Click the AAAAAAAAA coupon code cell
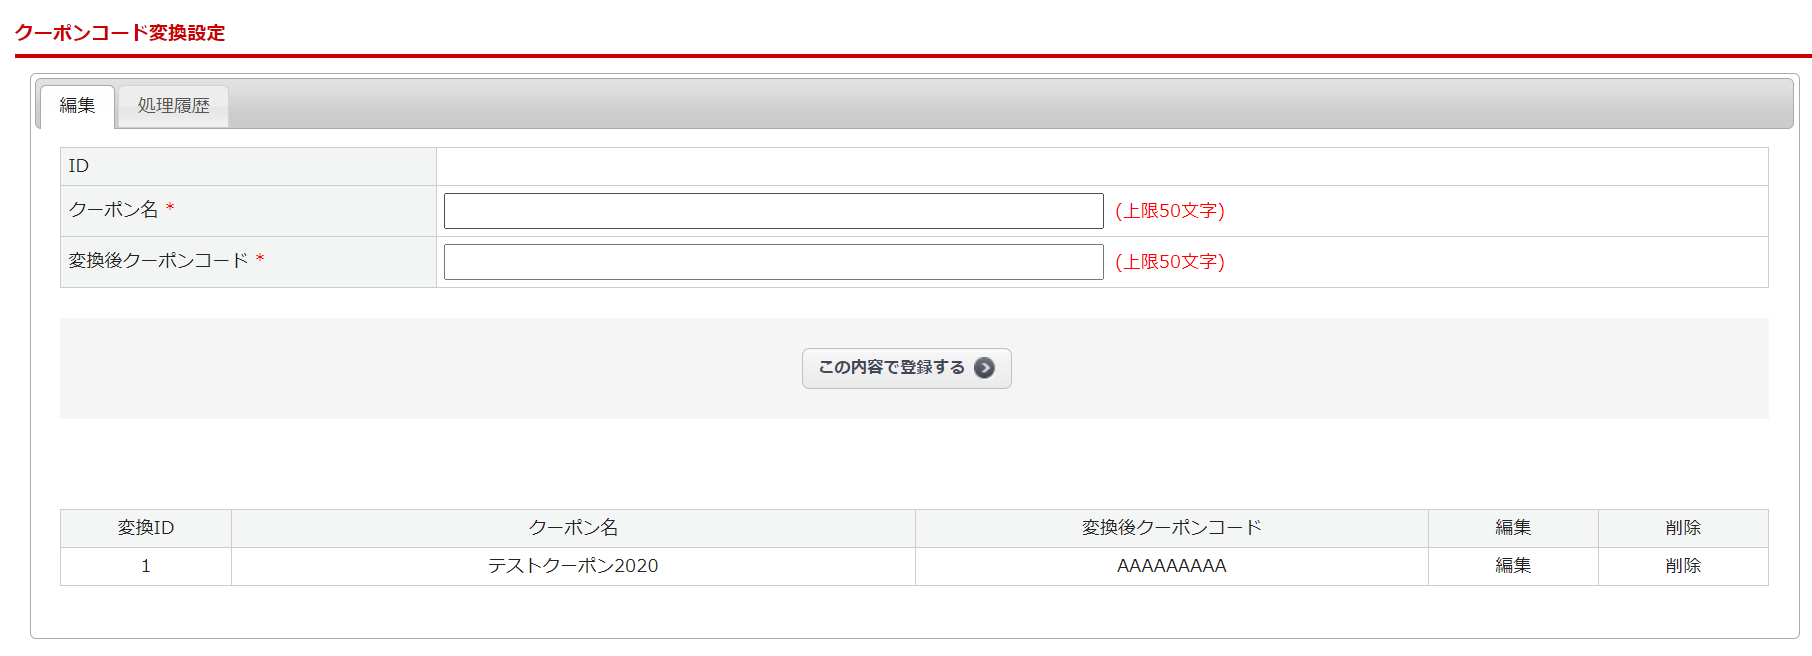The height and width of the screenshot is (656, 1812). 1172,566
